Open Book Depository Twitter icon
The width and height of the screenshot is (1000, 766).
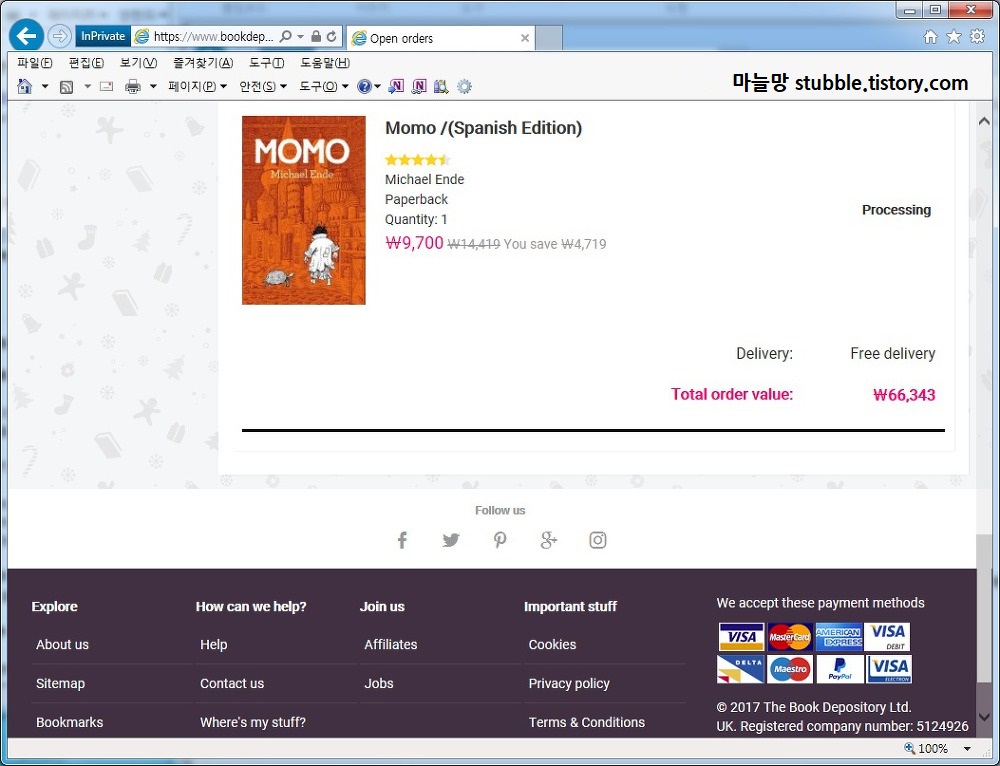pyautogui.click(x=451, y=540)
